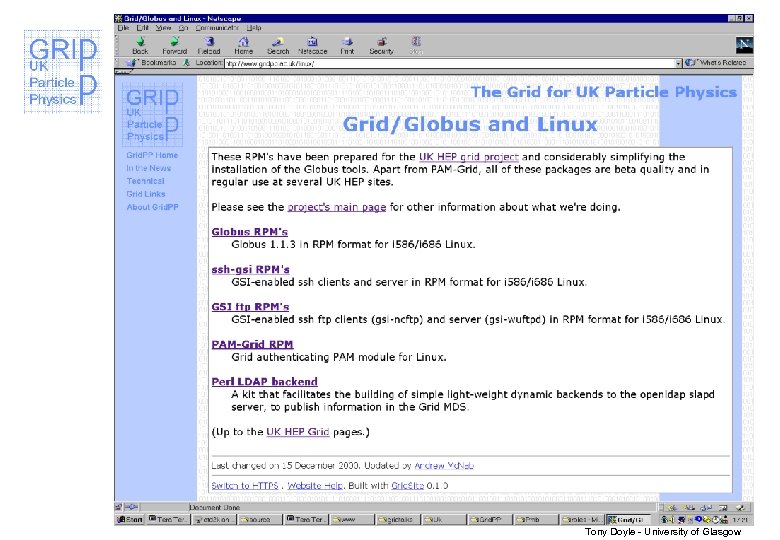Follow the GridSite link
Image resolution: width=780 pixels, height=540 pixels.
[407, 485]
